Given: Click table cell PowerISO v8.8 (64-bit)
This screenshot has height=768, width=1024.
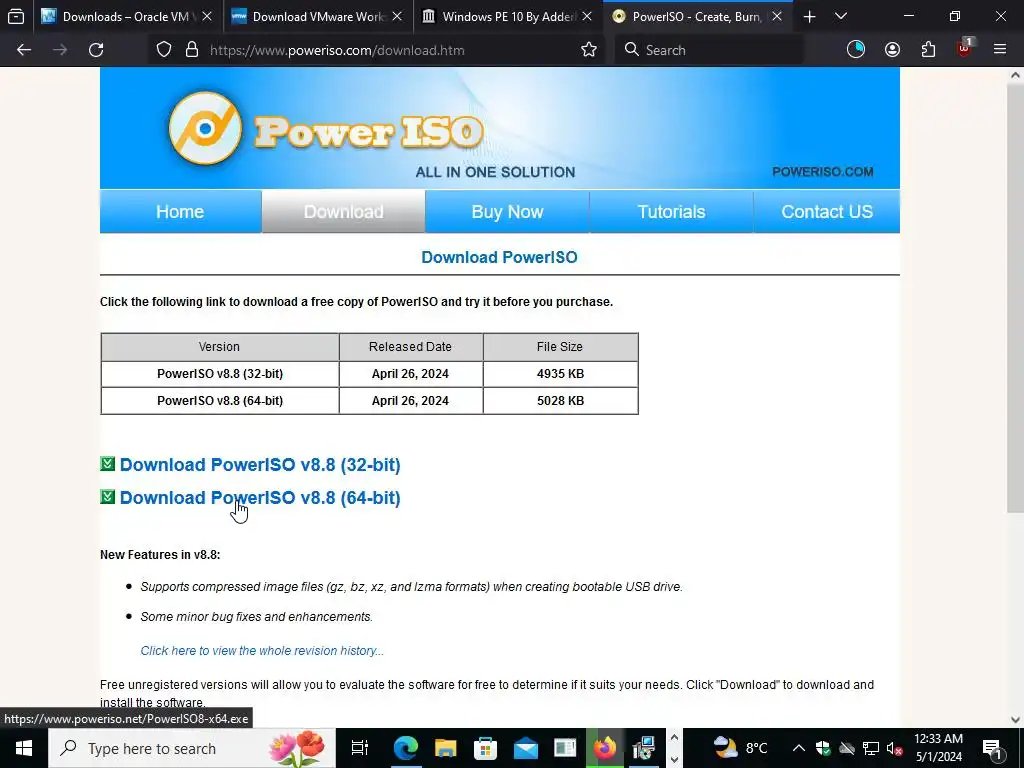Looking at the screenshot, I should (220, 400).
